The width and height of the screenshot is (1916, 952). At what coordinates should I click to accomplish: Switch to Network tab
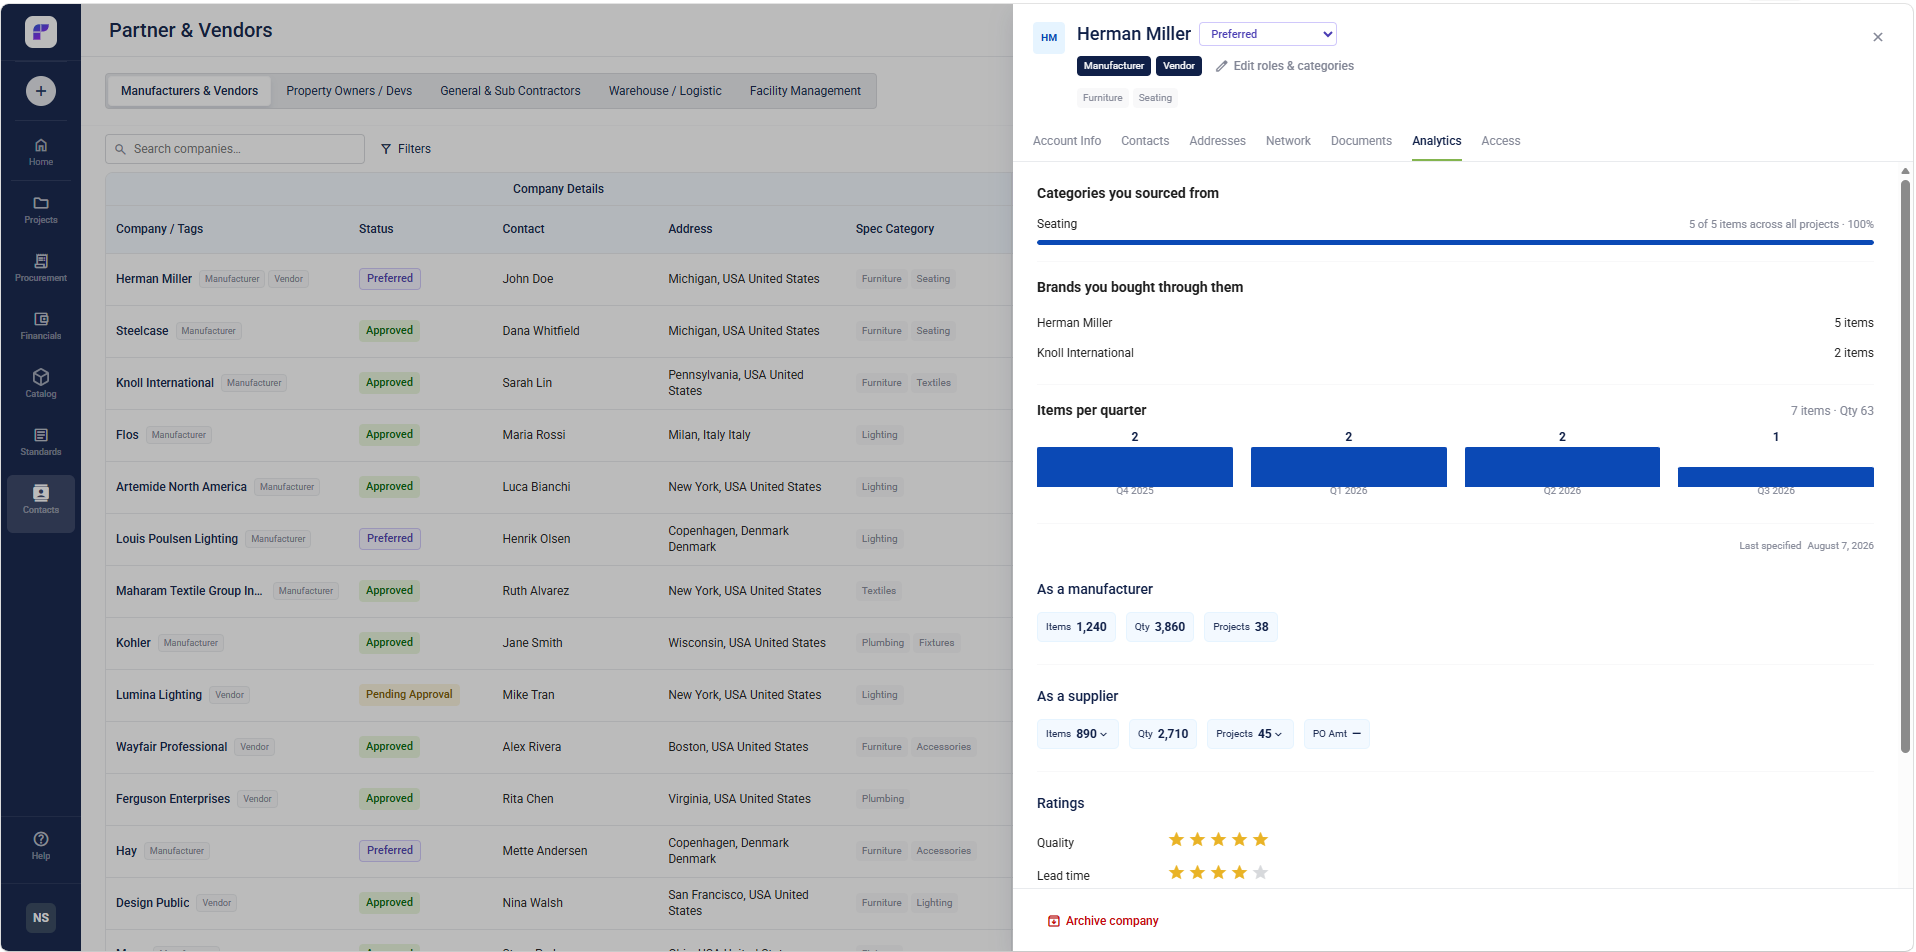coord(1288,141)
